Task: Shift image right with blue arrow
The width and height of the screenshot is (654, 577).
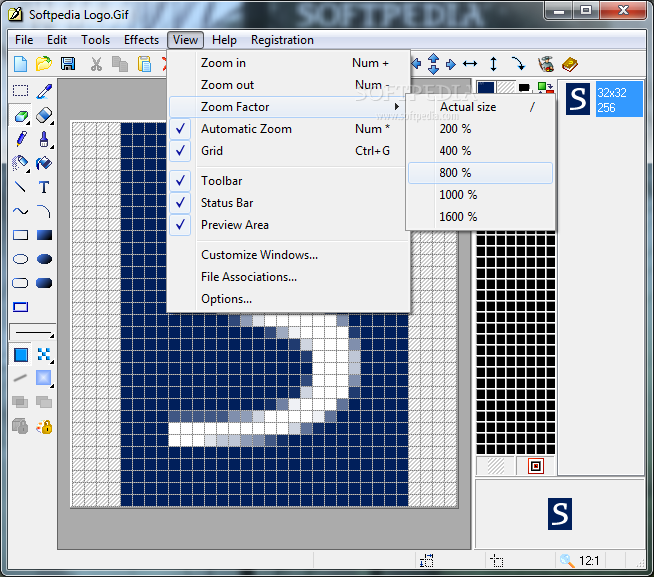Action: tap(451, 64)
